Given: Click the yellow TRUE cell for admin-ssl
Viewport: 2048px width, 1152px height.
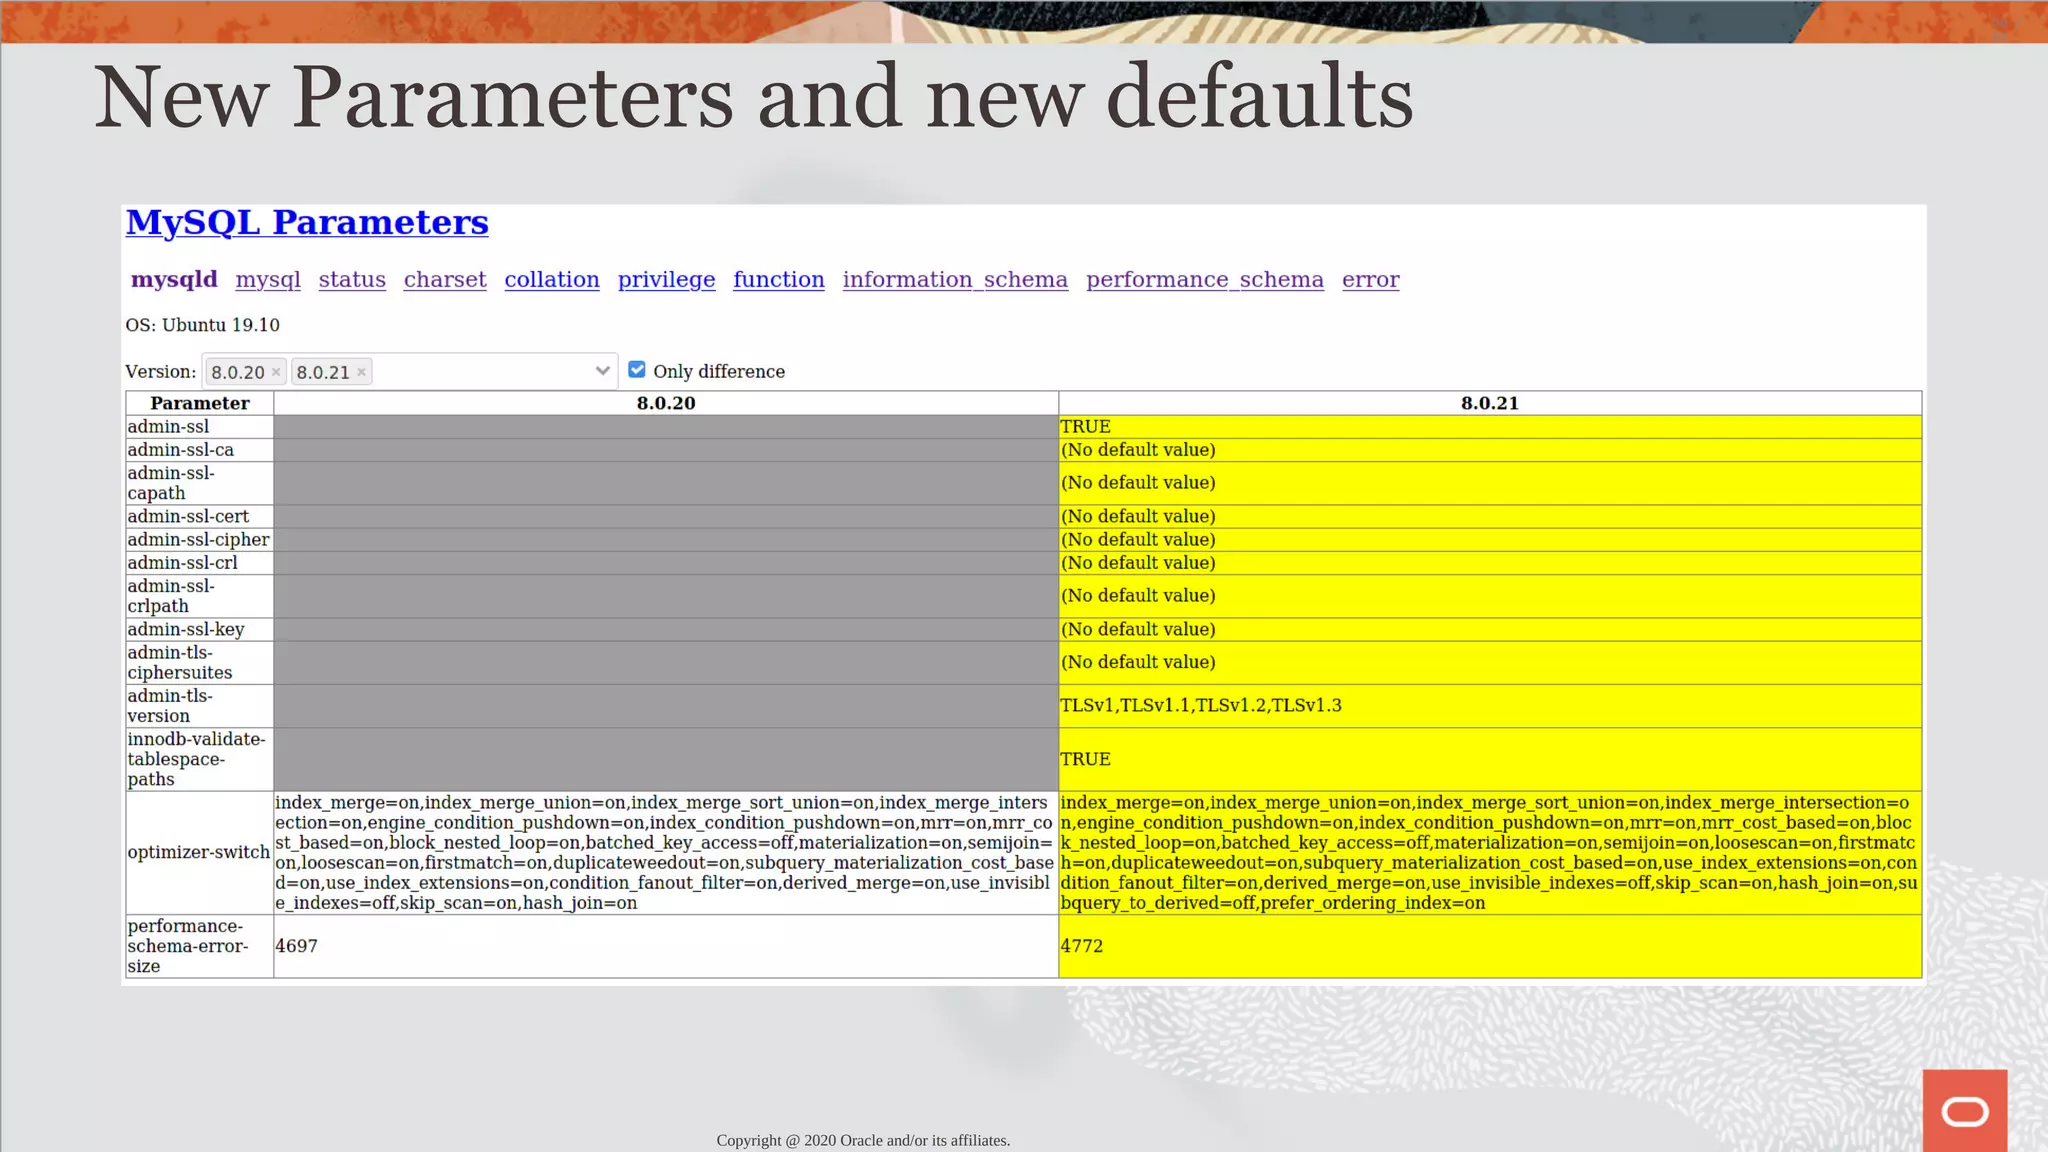Looking at the screenshot, I should [1489, 427].
